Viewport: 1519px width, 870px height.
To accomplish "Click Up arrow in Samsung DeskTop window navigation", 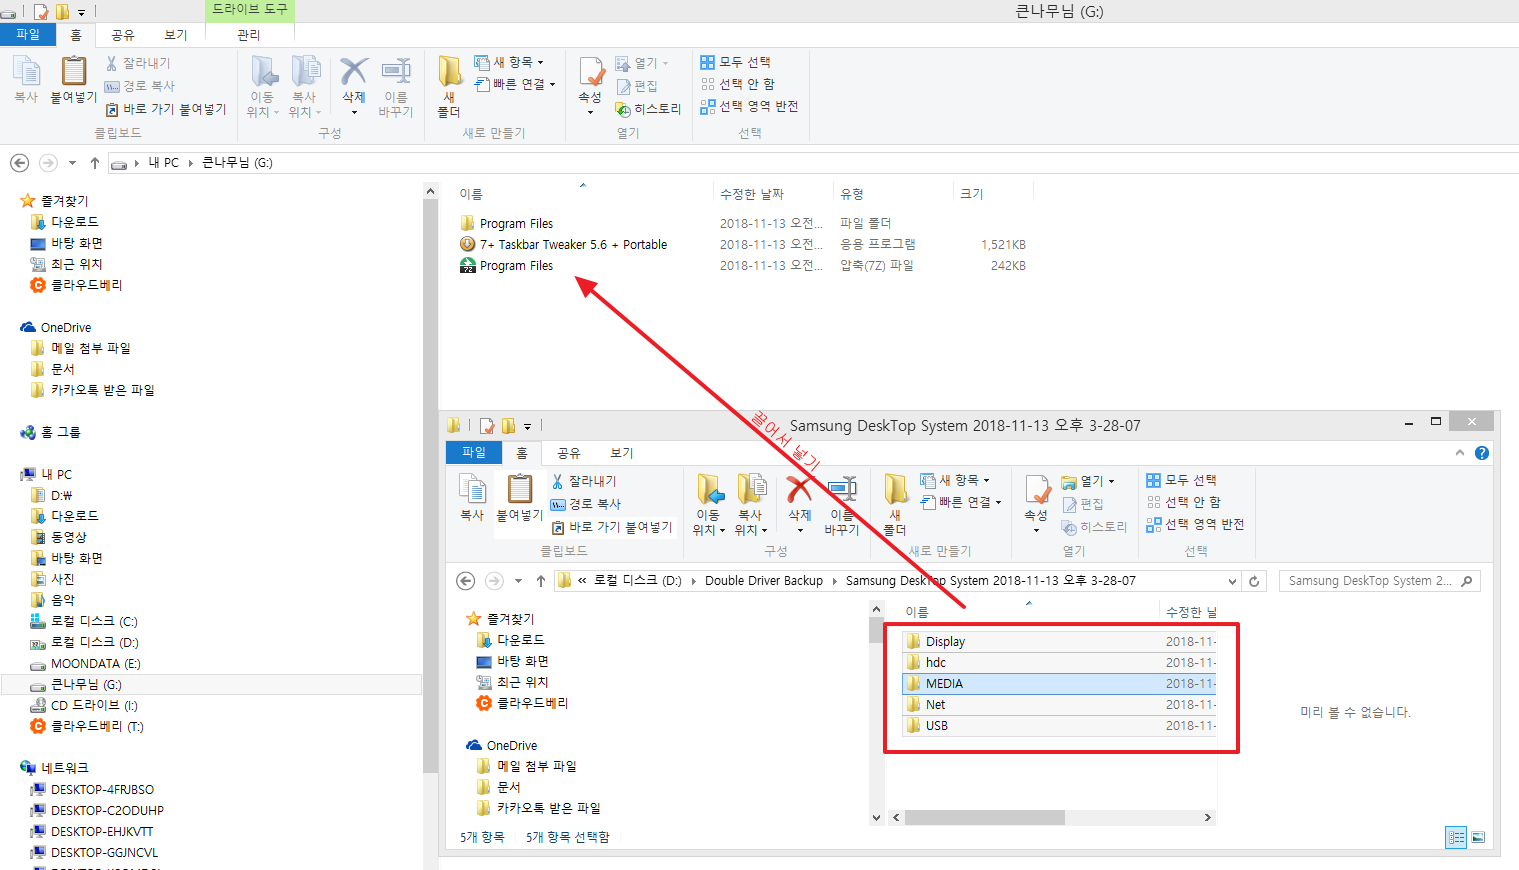I will [x=540, y=581].
